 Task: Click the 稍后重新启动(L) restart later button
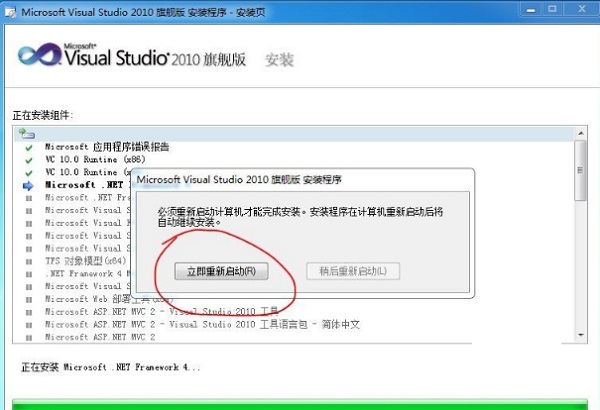point(353,271)
